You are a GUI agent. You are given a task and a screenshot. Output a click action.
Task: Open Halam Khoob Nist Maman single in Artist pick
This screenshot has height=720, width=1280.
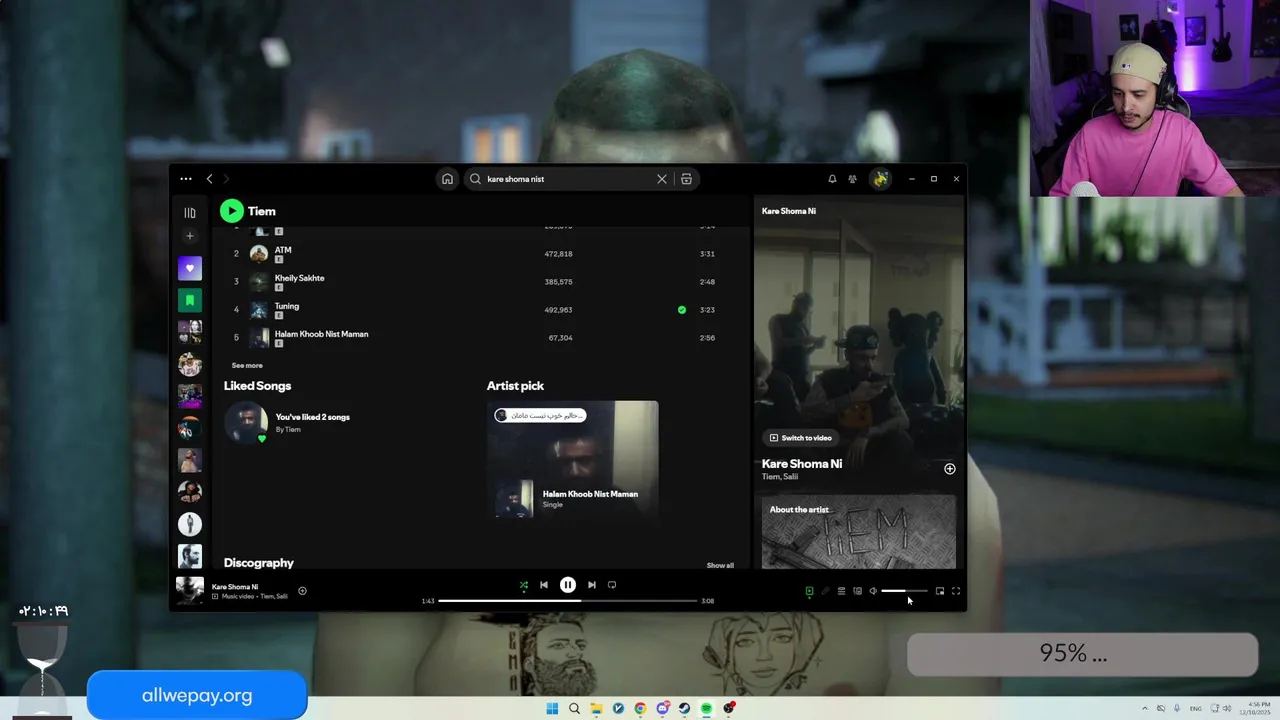tap(590, 494)
